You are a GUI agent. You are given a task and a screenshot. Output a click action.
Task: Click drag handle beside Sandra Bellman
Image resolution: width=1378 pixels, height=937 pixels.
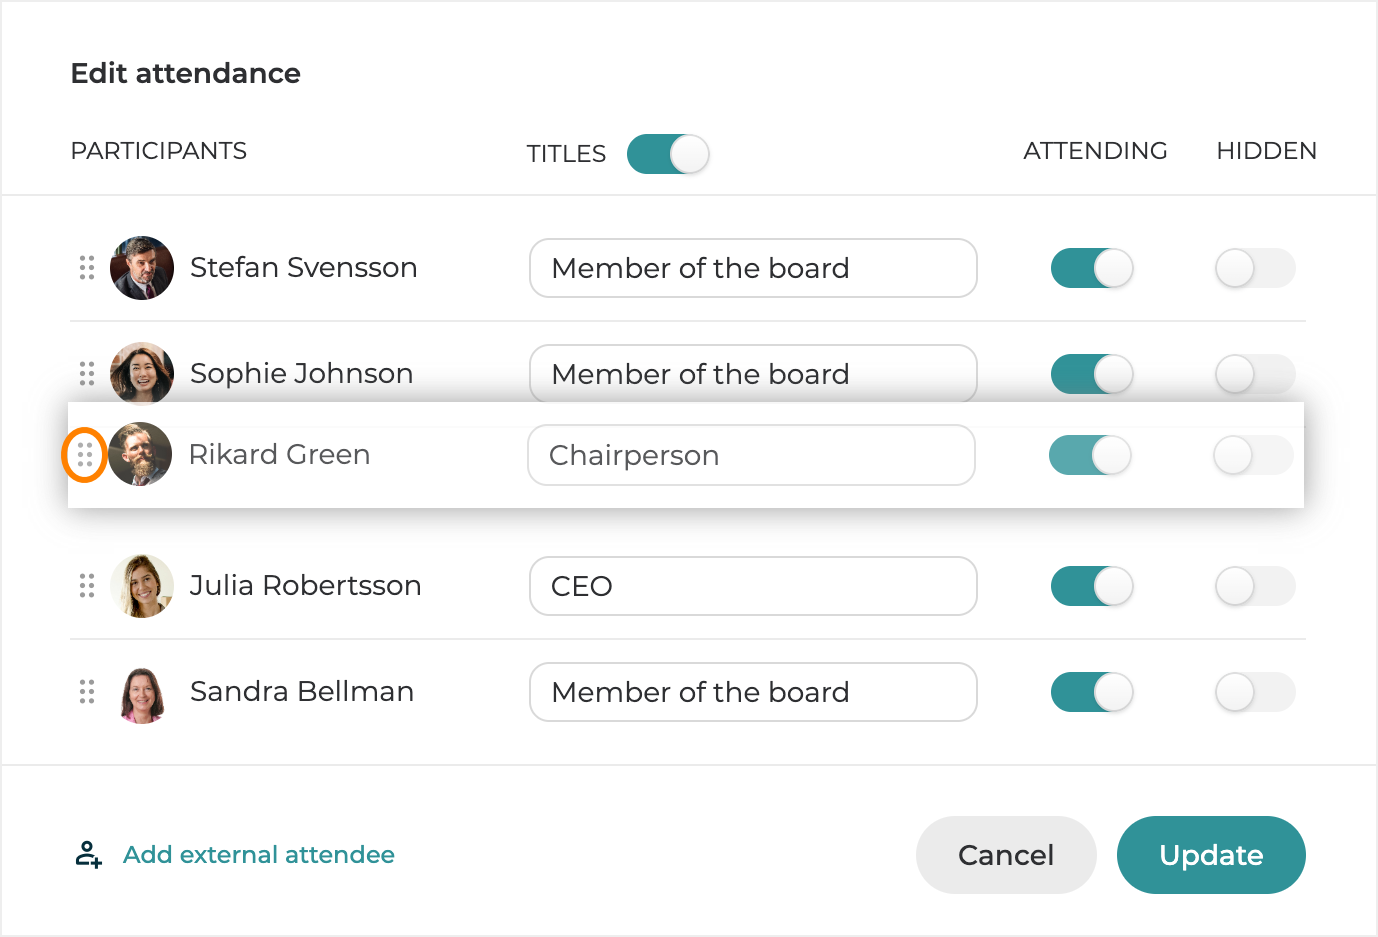tap(87, 692)
